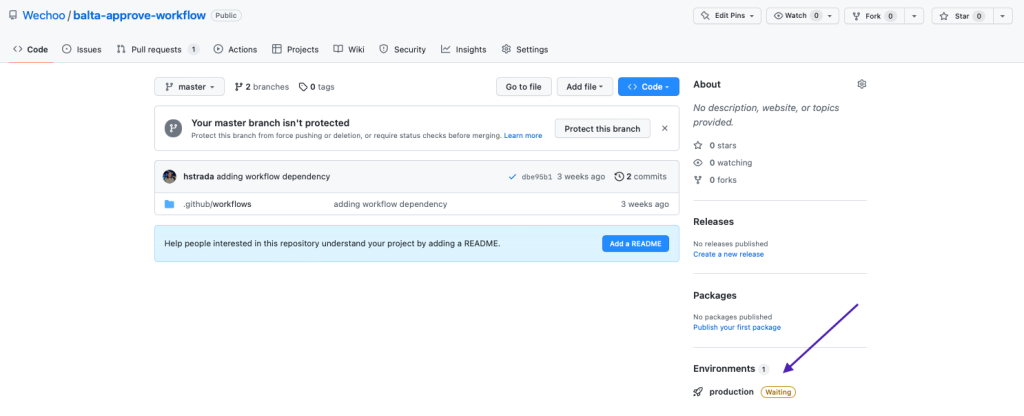Screen dimensions: 1024x416
Task: Click Create a new release link
Action: point(728,254)
